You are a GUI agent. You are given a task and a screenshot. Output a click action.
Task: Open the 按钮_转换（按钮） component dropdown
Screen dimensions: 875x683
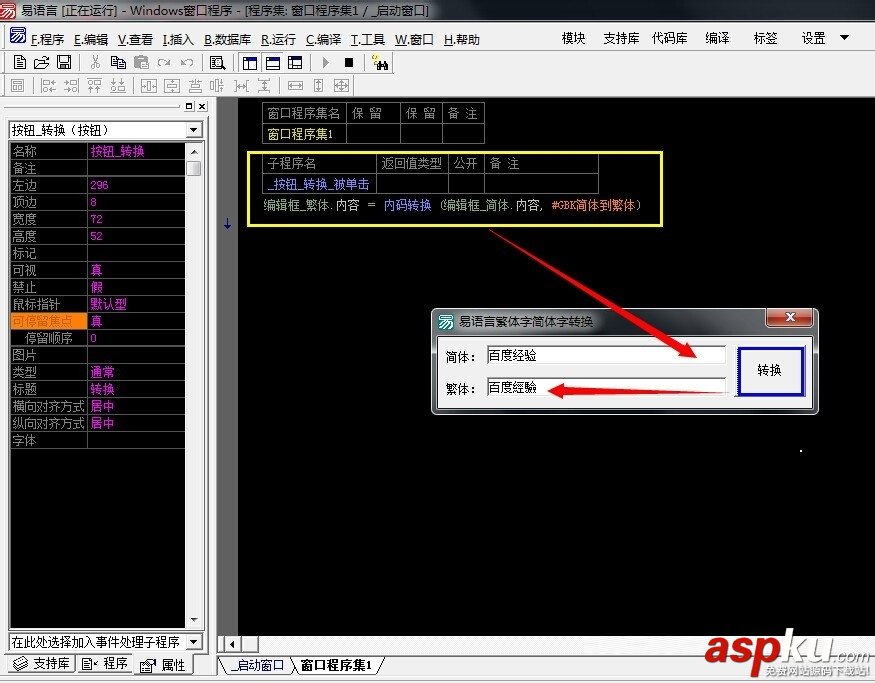tap(193, 130)
